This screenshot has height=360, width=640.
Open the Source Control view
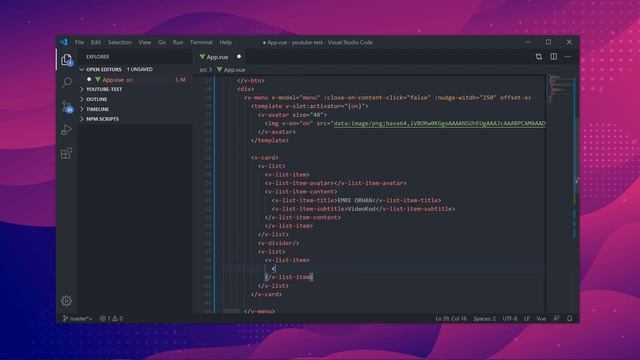(x=67, y=107)
